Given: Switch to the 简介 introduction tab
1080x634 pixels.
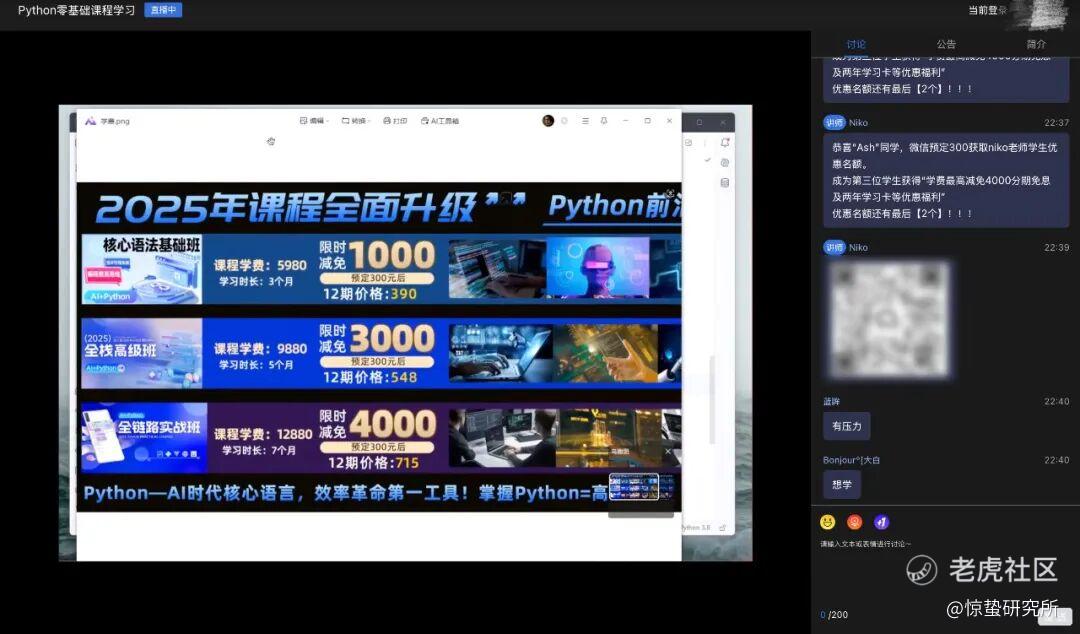Looking at the screenshot, I should 1036,44.
